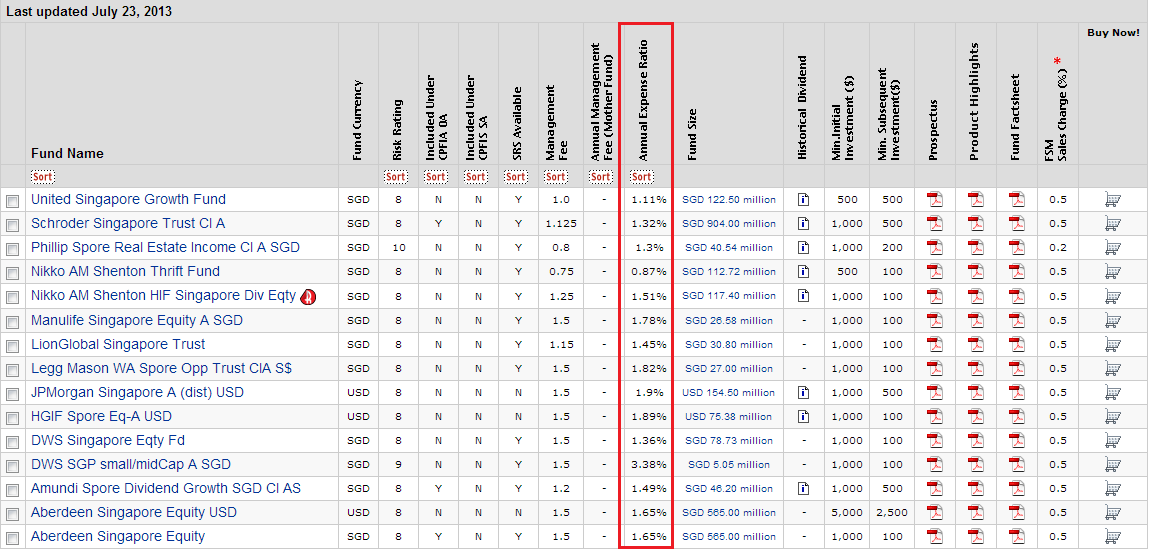Open United Singapore Growth Fund link

(128, 199)
